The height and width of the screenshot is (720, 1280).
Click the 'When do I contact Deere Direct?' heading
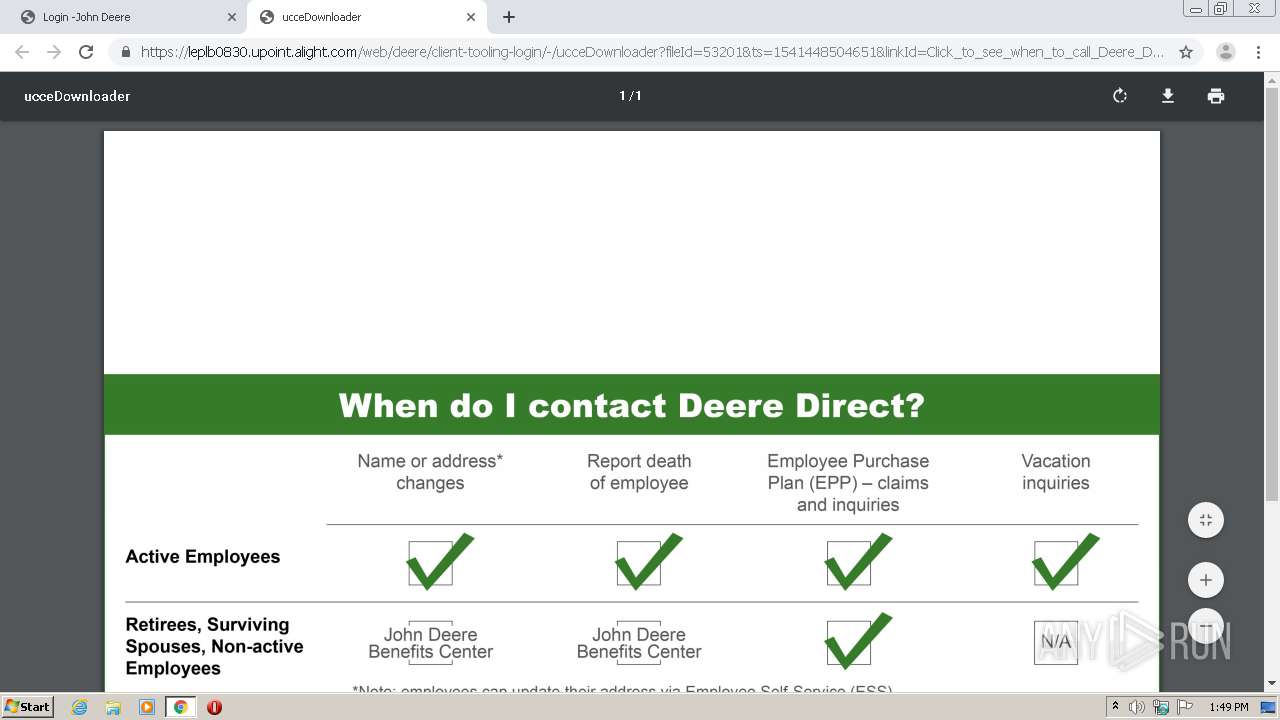click(631, 405)
